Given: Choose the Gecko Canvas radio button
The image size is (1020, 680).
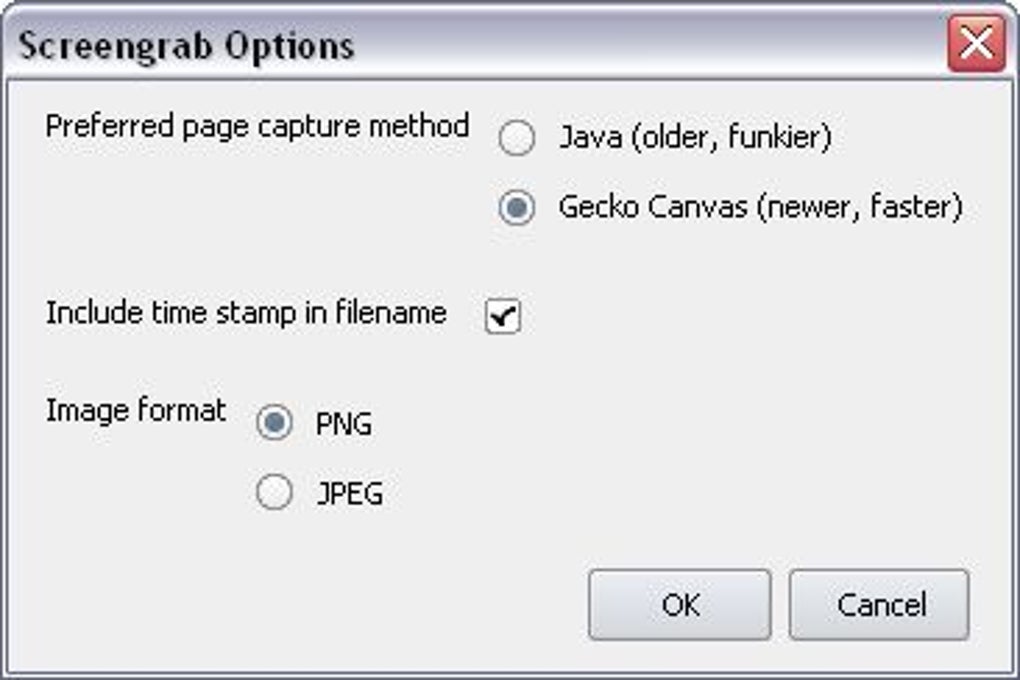Looking at the screenshot, I should click(x=516, y=208).
